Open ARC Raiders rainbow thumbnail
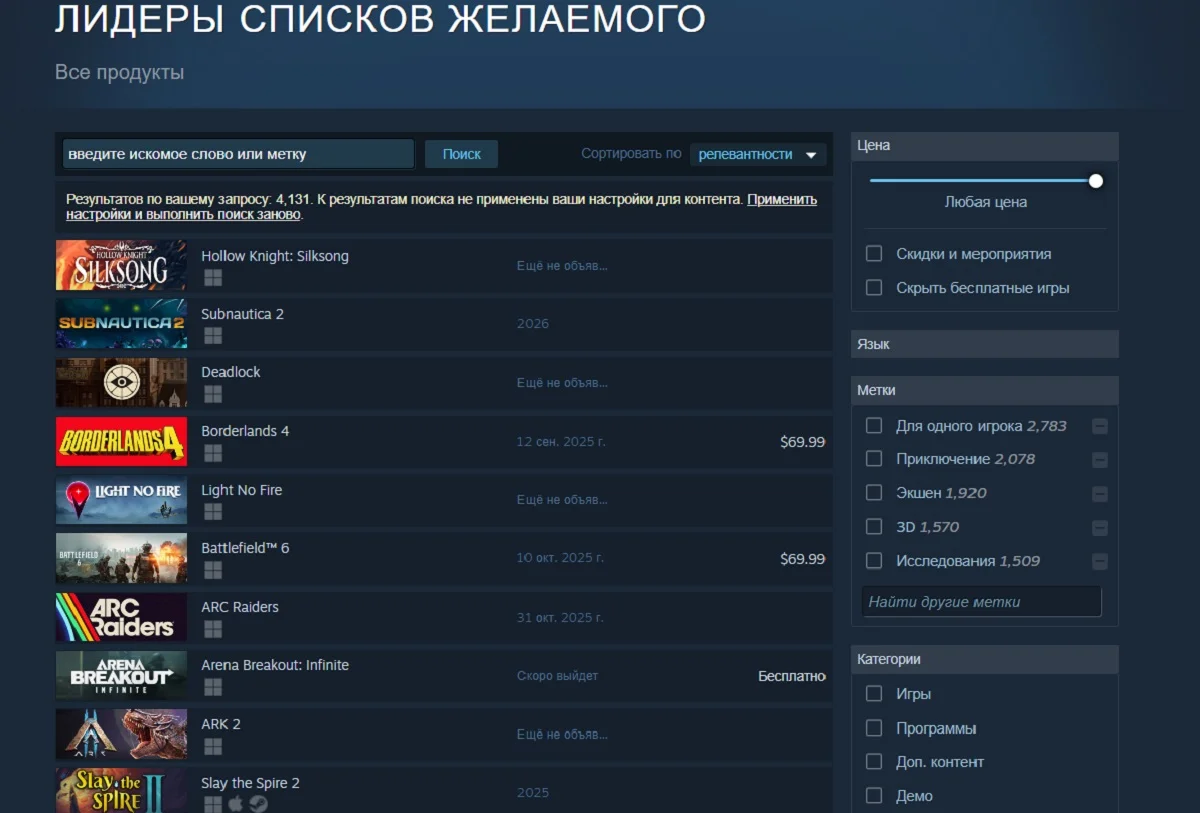 coord(121,617)
